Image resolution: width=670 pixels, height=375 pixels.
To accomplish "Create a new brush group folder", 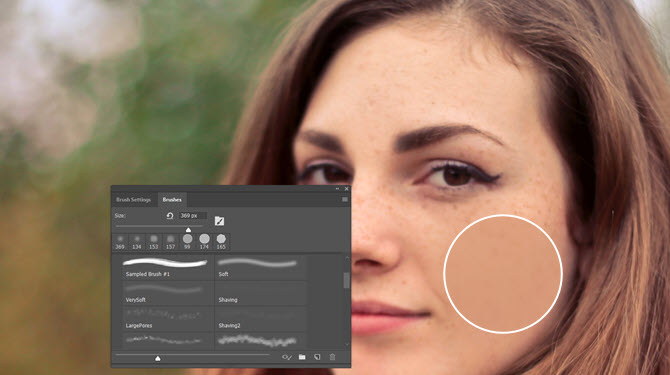I will 302,357.
